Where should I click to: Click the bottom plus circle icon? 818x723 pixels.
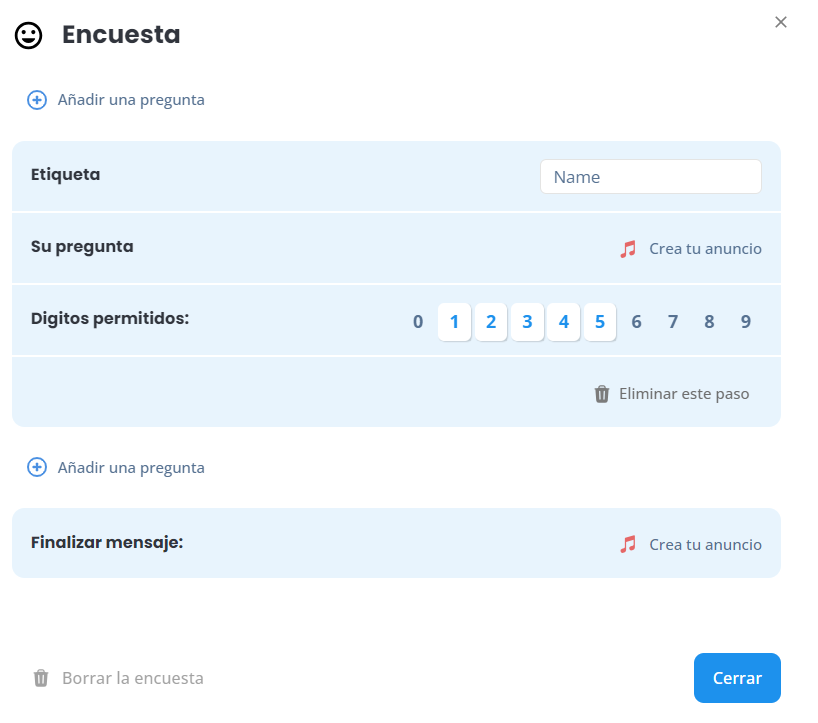37,467
